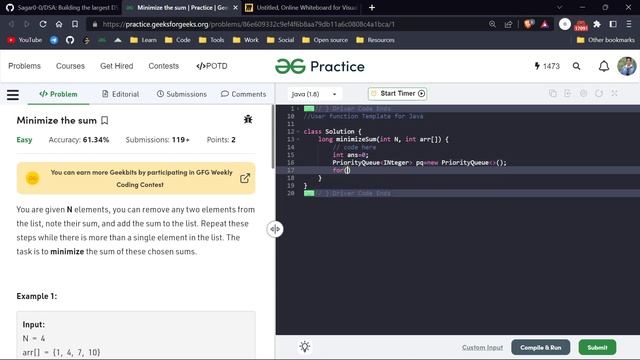
Task: Open the POTD nav link
Action: coord(212,66)
